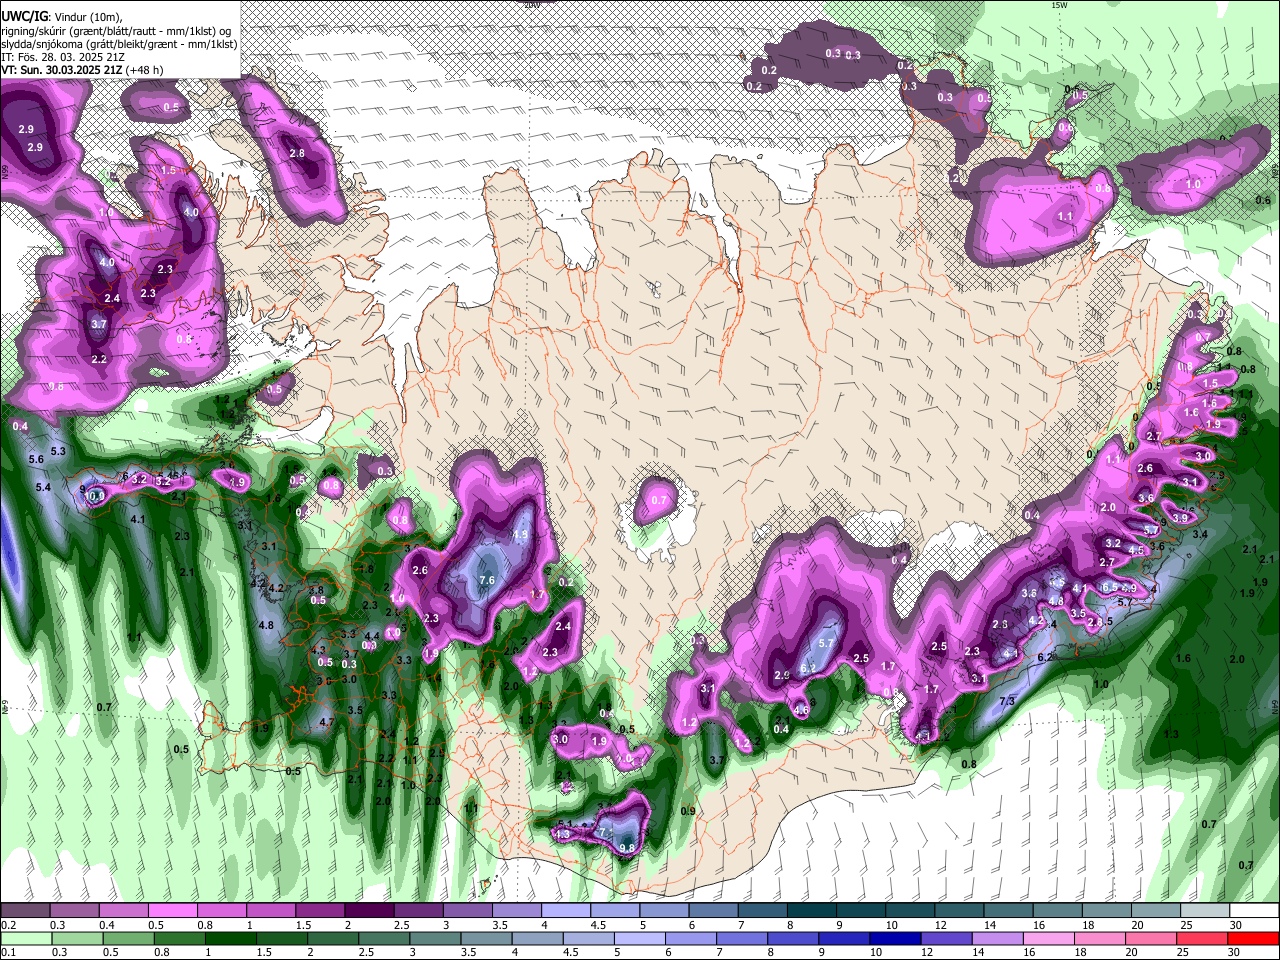Select the pale grey top-row swatch at 25

point(1204,911)
